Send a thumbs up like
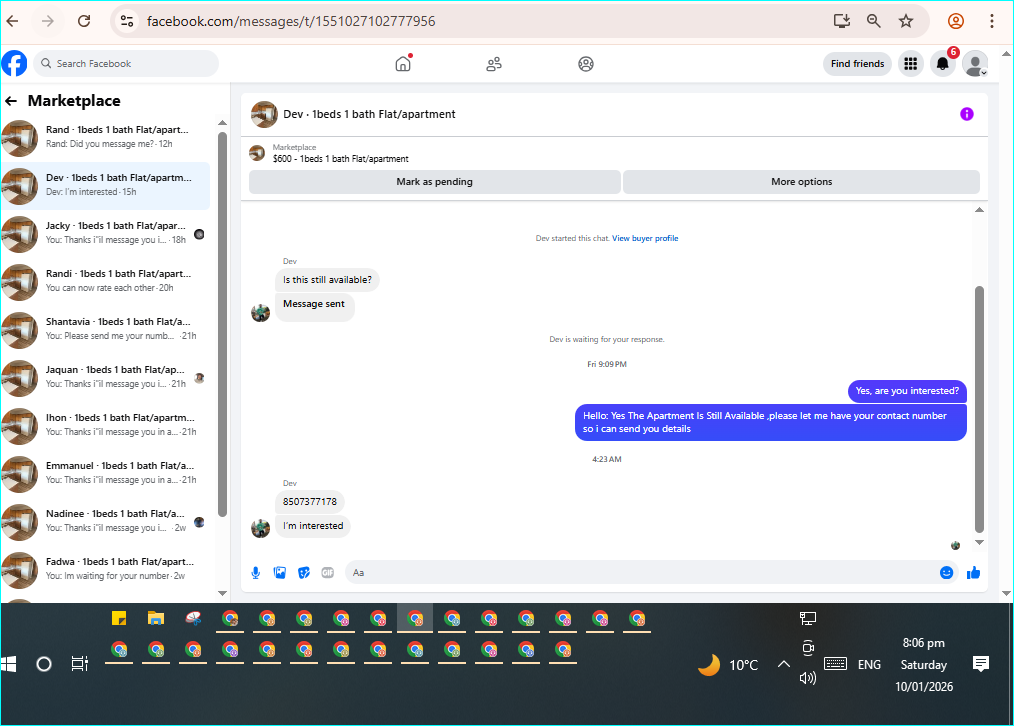The image size is (1014, 726). click(973, 573)
